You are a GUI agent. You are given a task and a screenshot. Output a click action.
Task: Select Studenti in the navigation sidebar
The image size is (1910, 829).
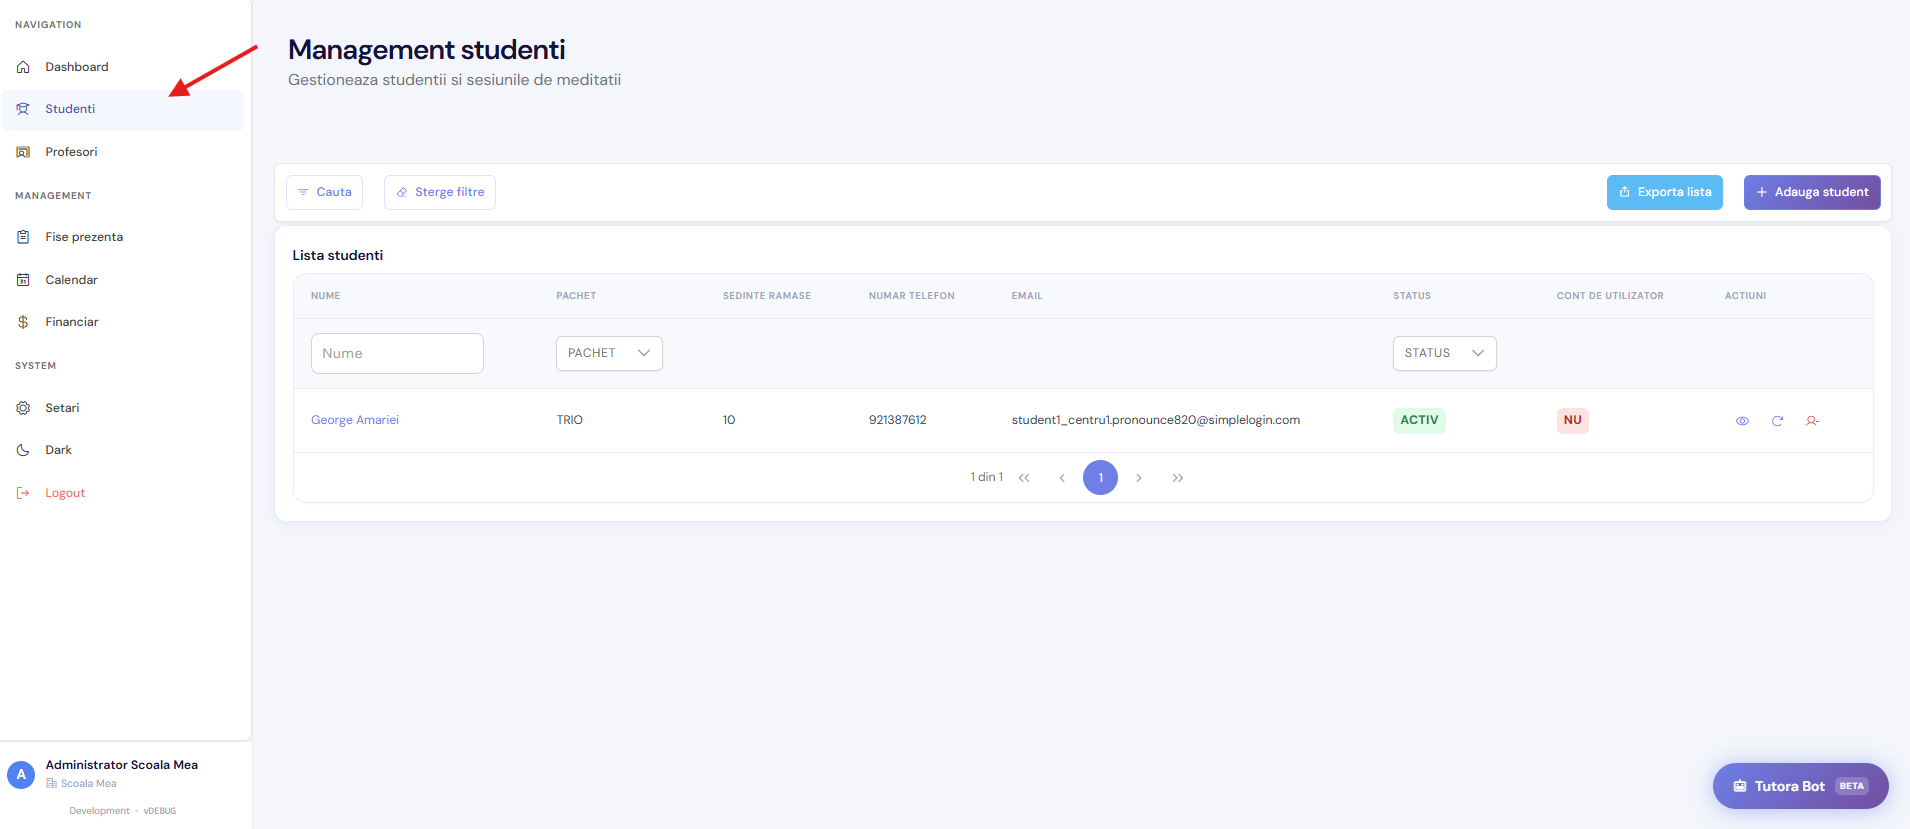122,110
